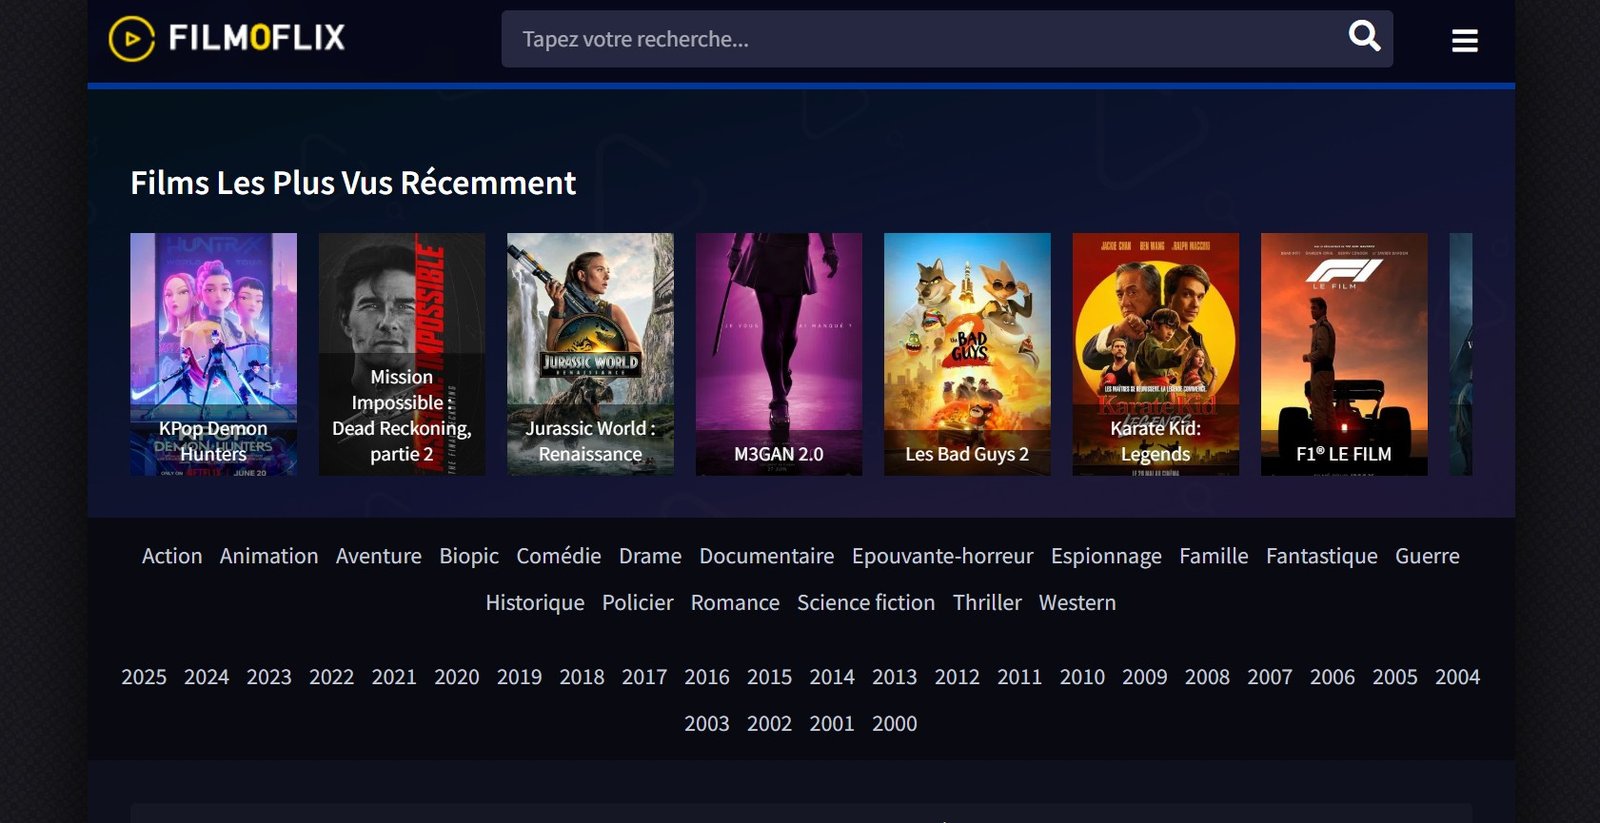Filter films by year 2005

[x=1395, y=677]
